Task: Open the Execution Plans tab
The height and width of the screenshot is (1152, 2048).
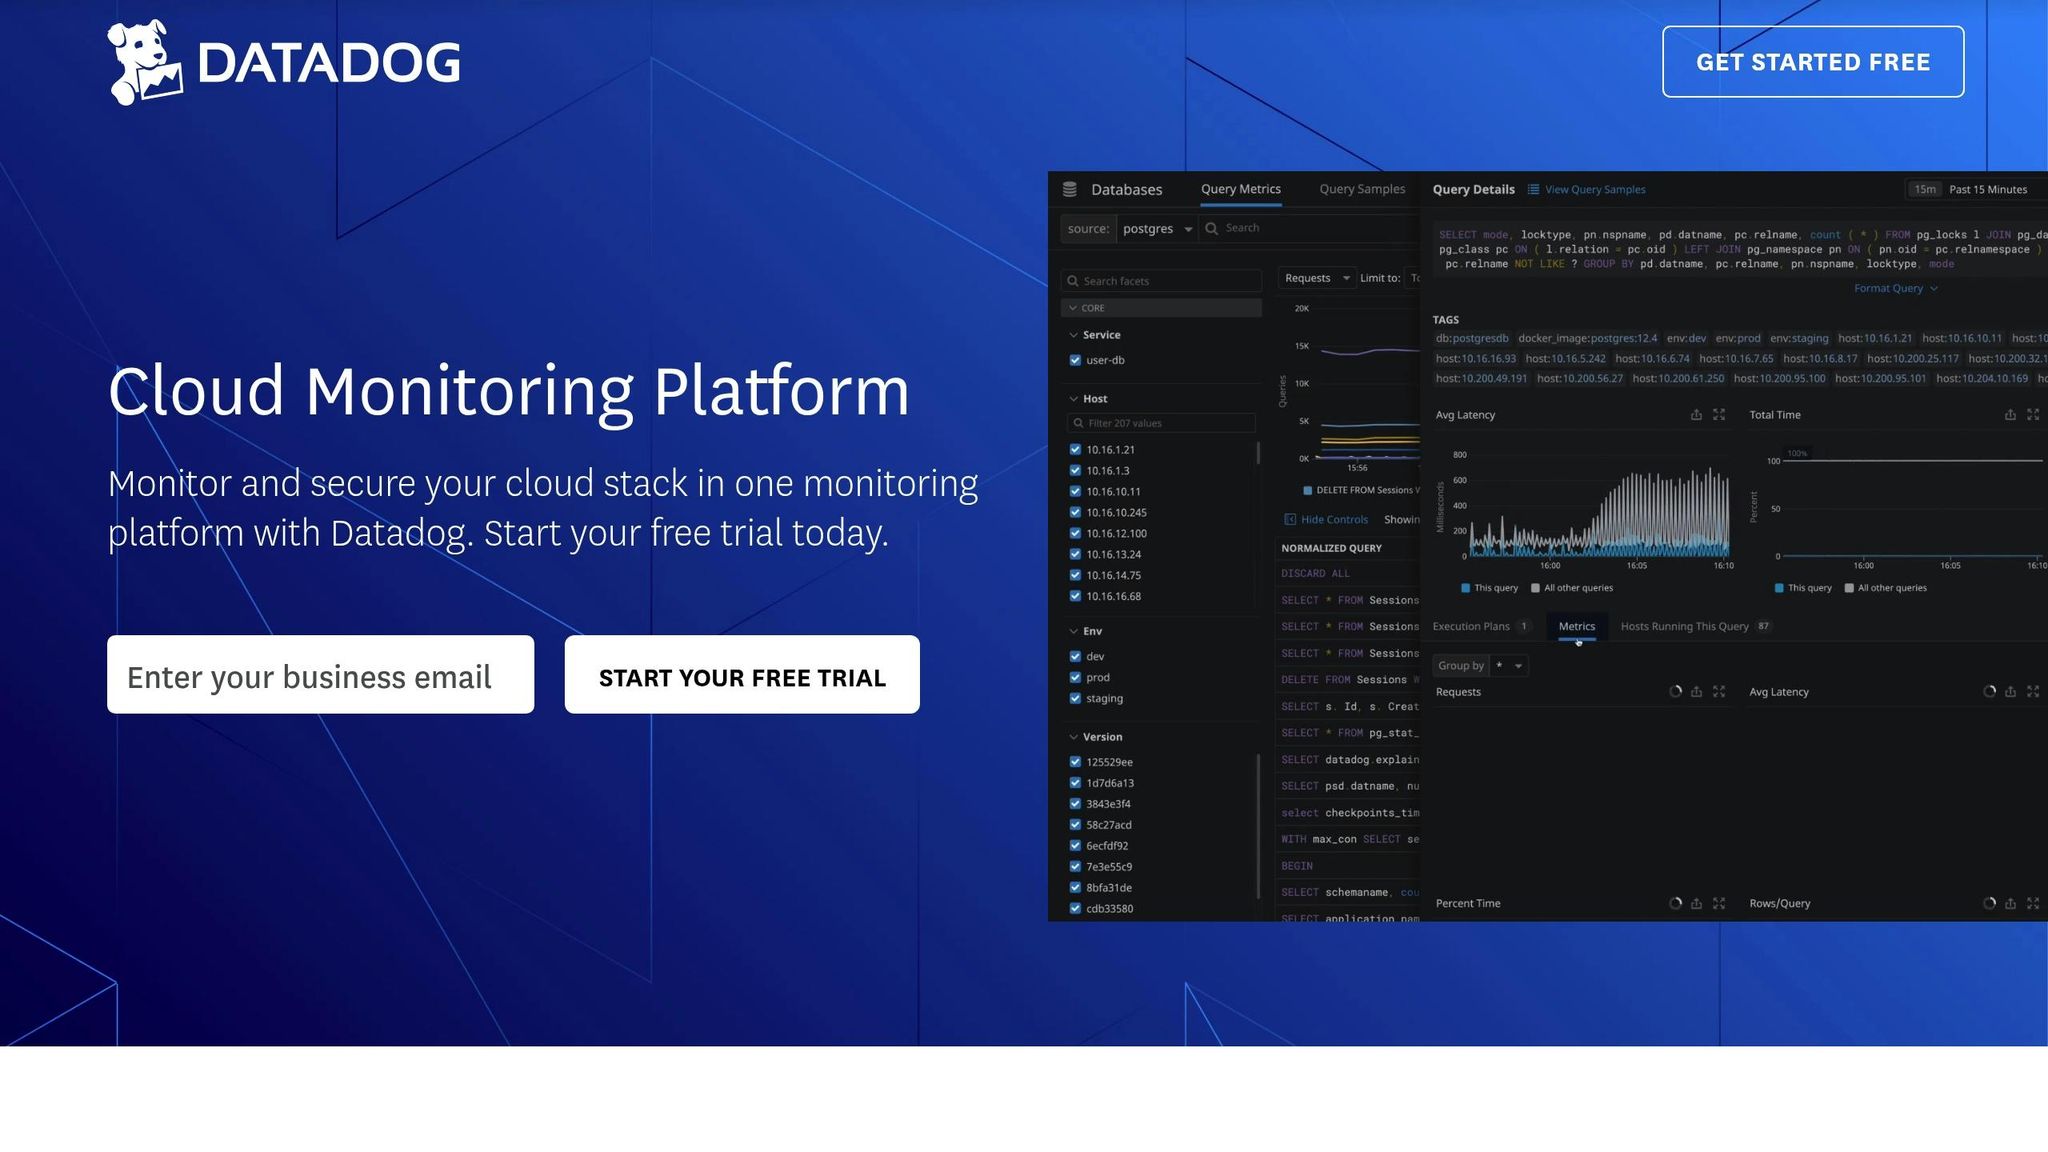Action: pos(1471,627)
